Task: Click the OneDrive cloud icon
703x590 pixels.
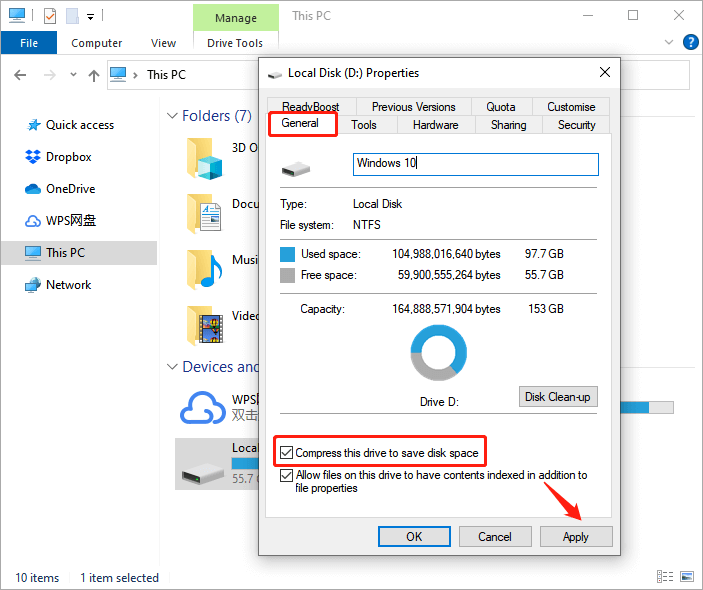Action: coord(33,189)
